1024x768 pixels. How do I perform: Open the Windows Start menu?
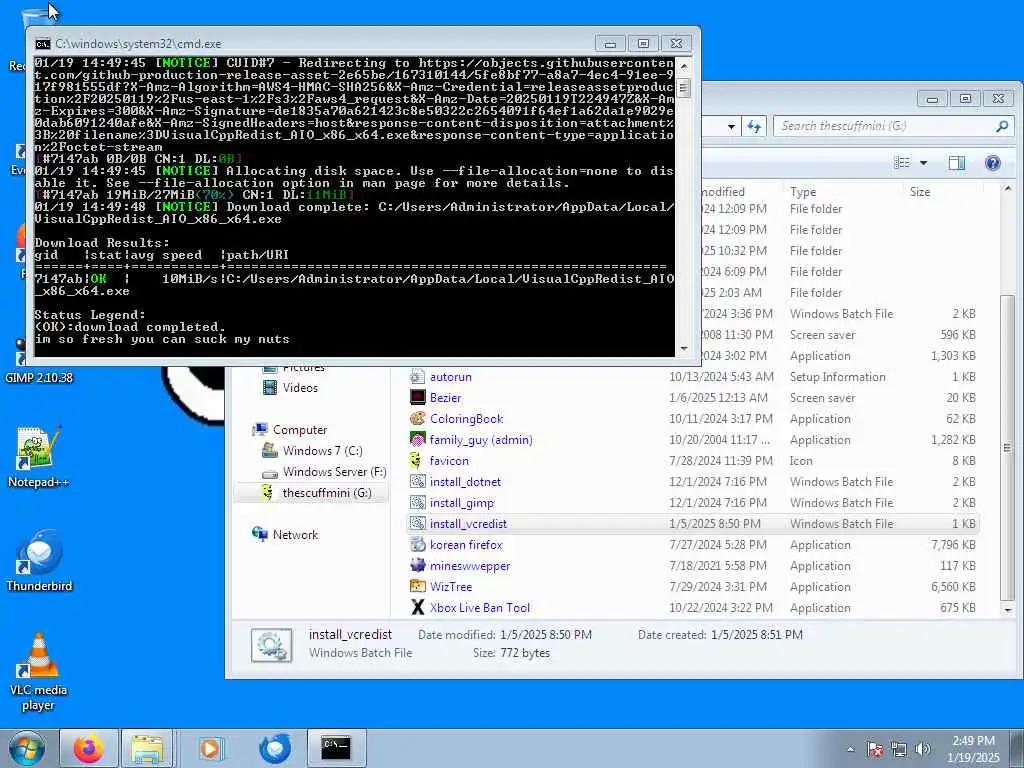[x=27, y=749]
